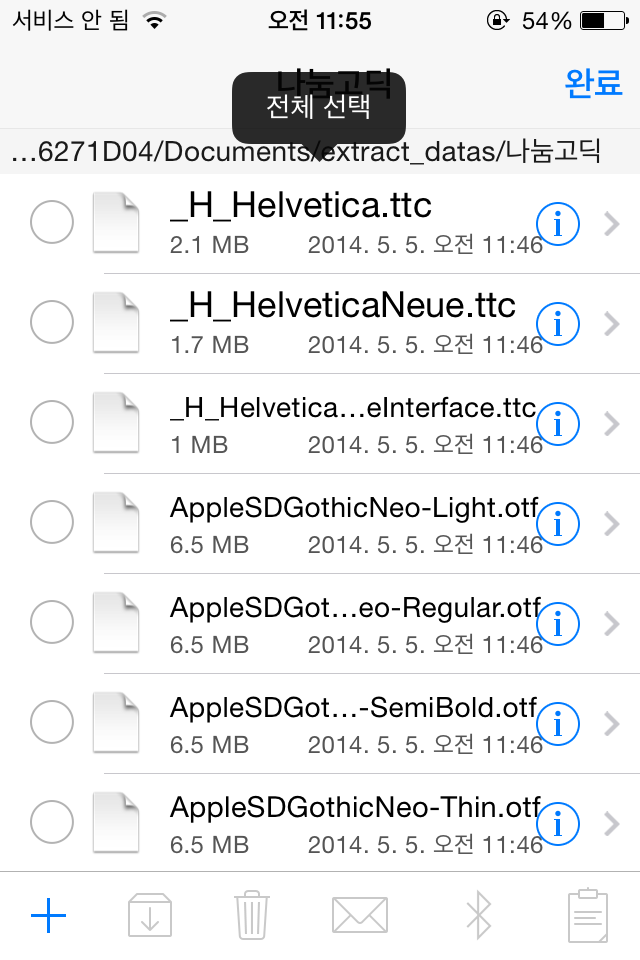The image size is (640, 960).
Task: Tap the trash delete icon
Action: [252, 915]
